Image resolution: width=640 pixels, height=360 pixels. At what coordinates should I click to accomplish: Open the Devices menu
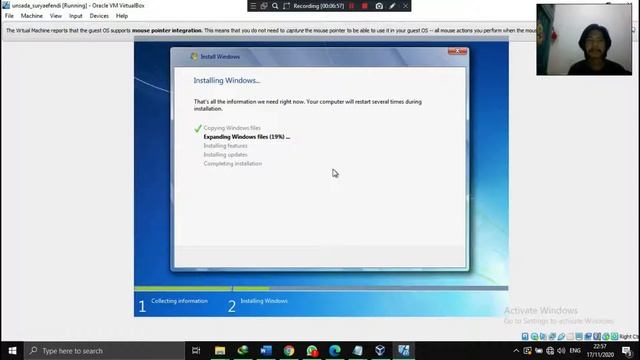[x=99, y=16]
